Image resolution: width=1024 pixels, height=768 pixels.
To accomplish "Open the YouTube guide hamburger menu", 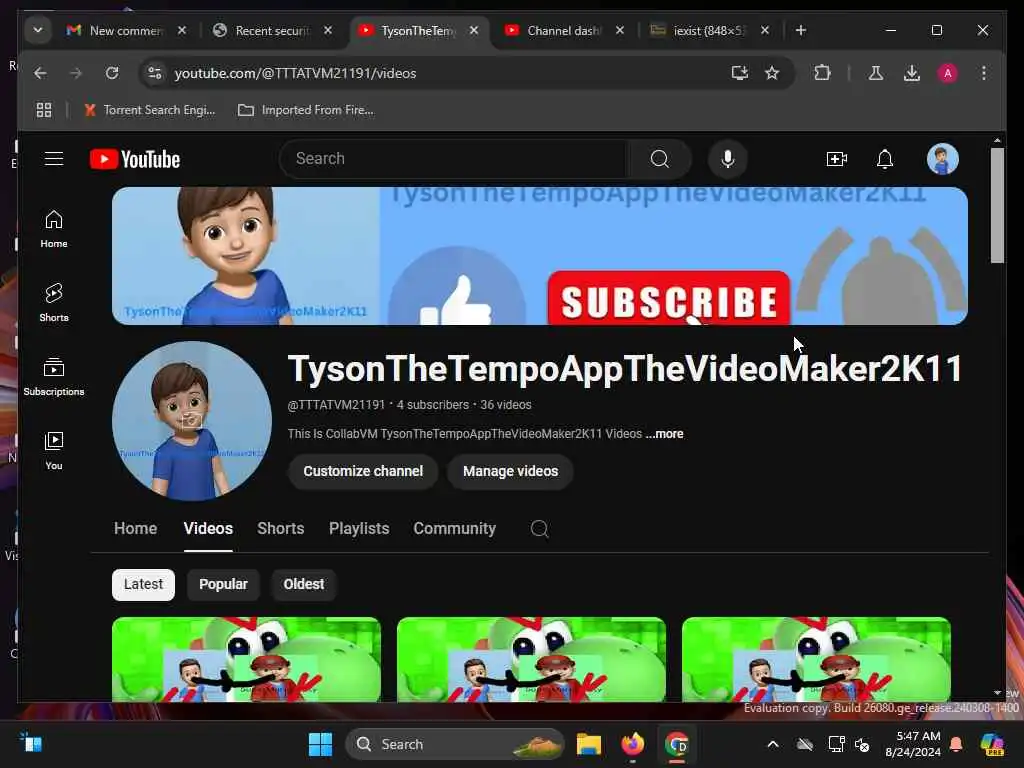I will coord(54,159).
